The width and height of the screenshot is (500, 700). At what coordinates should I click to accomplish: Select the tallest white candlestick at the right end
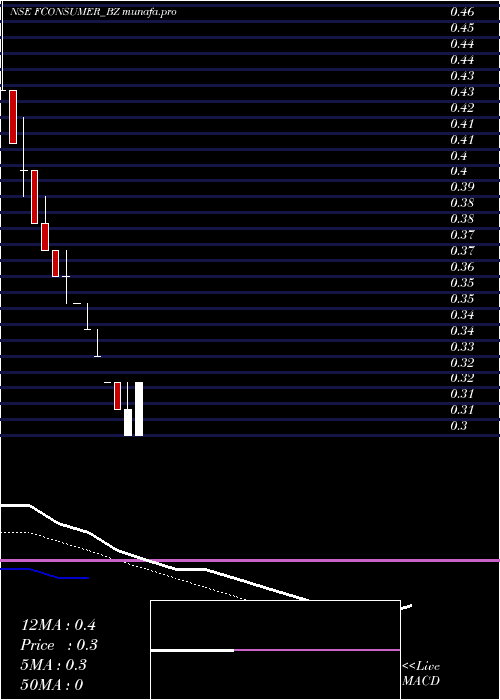pyautogui.click(x=139, y=409)
